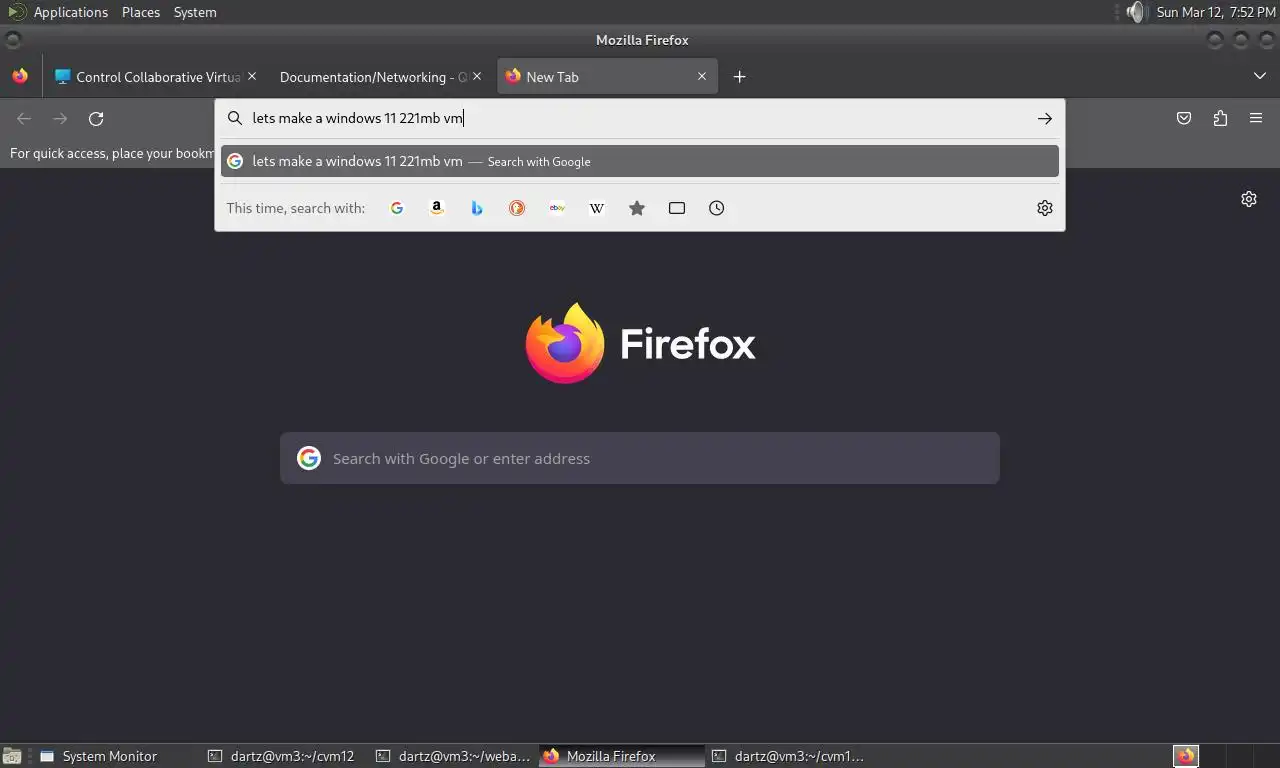Click the Firefox tray icon in the bottom panel
Image resolution: width=1280 pixels, height=768 pixels.
[x=1186, y=756]
